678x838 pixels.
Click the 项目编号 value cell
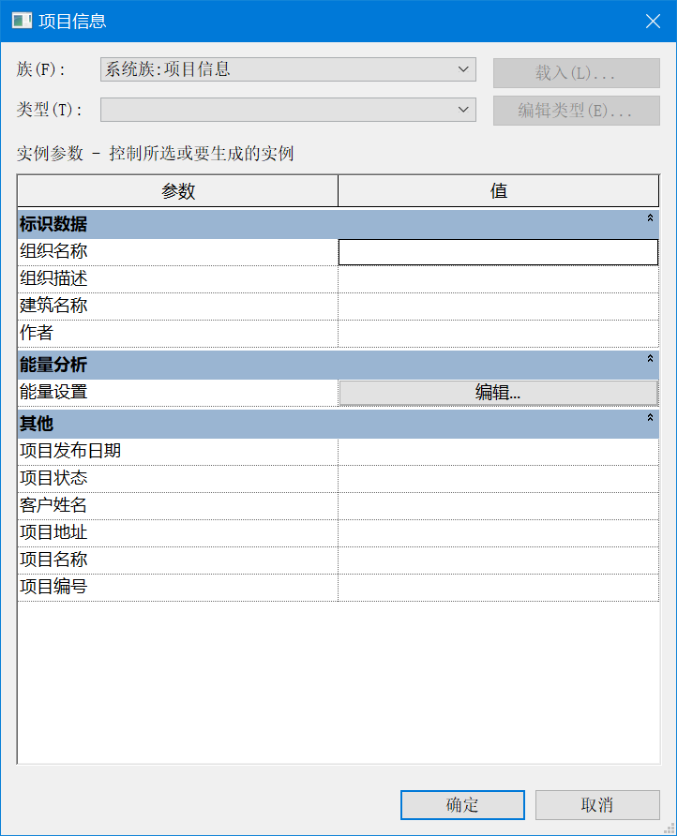498,588
